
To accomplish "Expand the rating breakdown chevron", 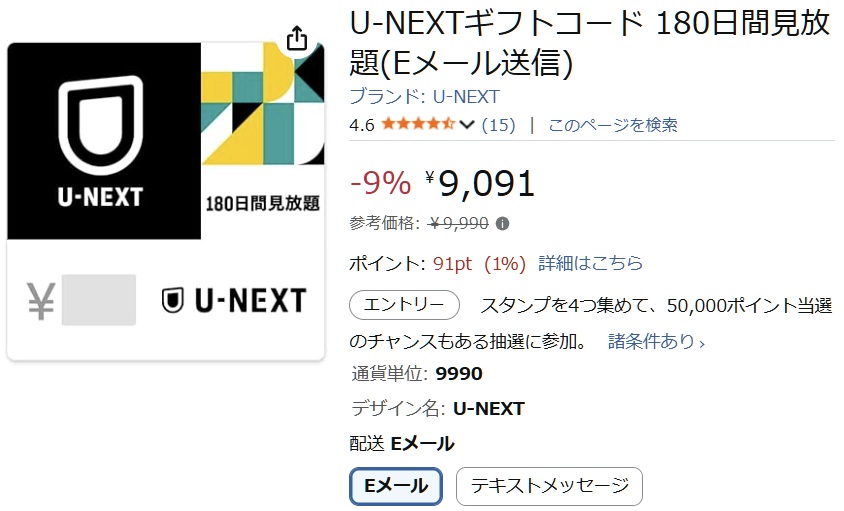I will [467, 125].
